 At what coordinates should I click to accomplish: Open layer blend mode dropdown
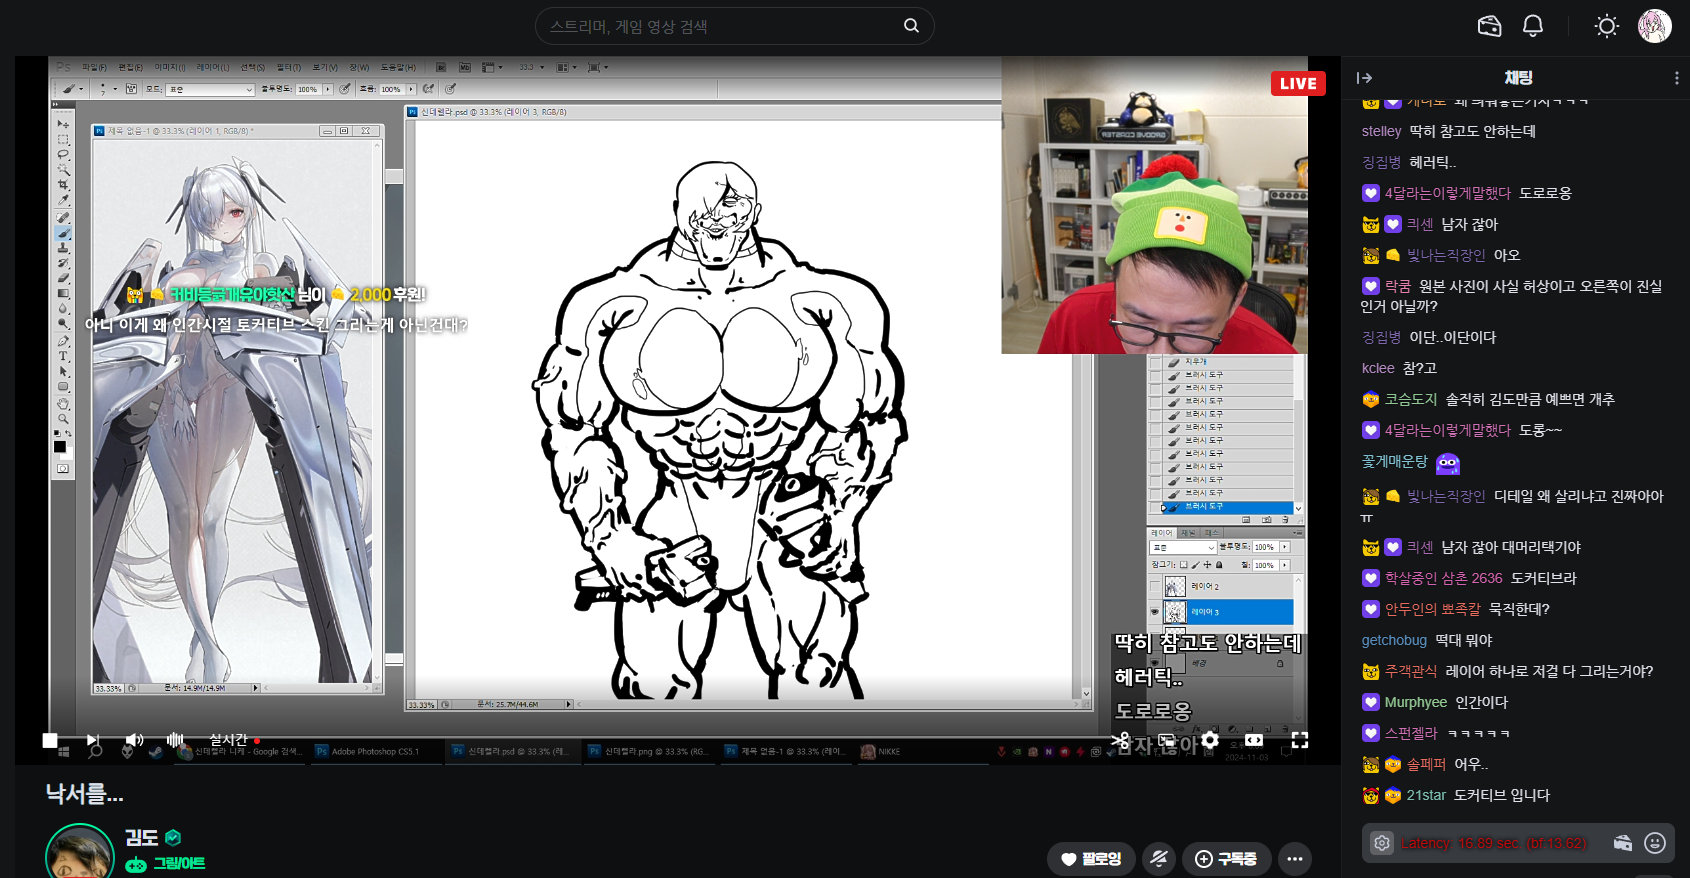tap(1183, 547)
